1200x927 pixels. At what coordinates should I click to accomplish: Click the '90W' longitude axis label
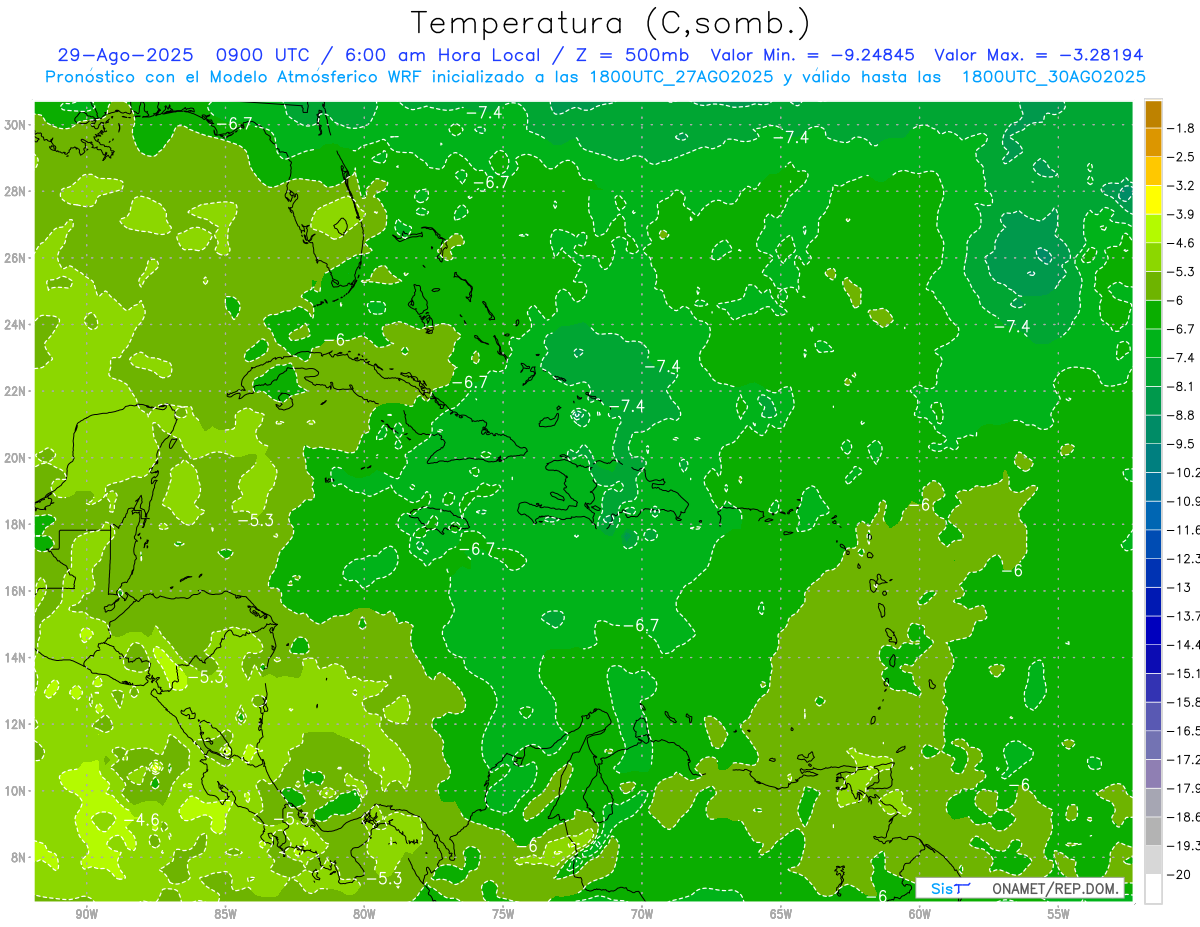point(86,913)
